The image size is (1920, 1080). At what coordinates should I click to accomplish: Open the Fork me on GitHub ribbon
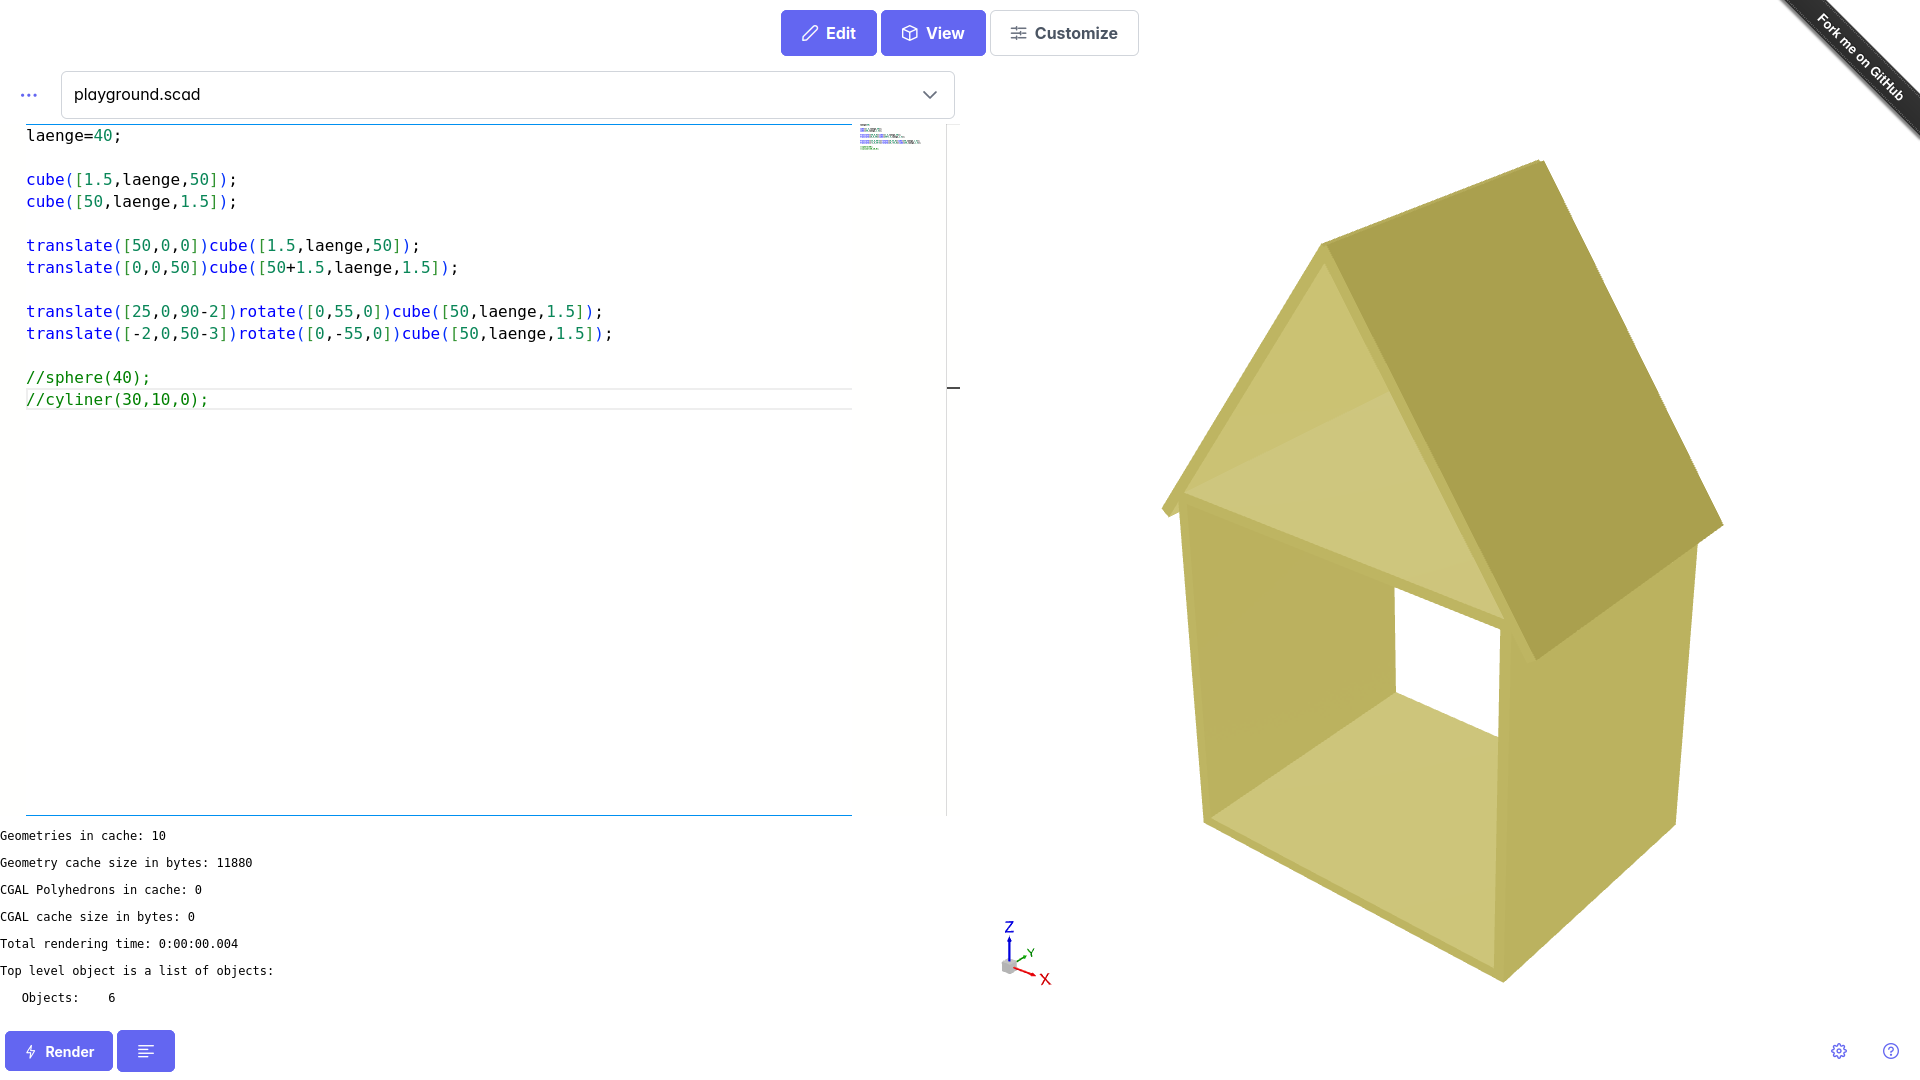(x=1861, y=57)
